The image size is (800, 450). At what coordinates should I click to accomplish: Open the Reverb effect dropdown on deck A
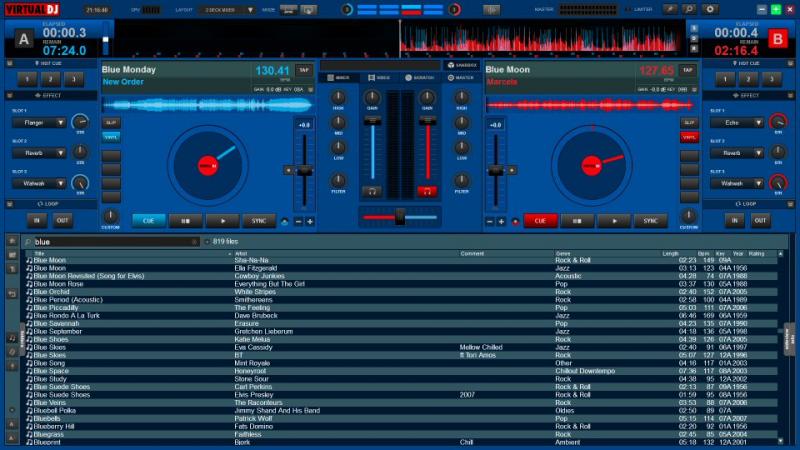39,153
